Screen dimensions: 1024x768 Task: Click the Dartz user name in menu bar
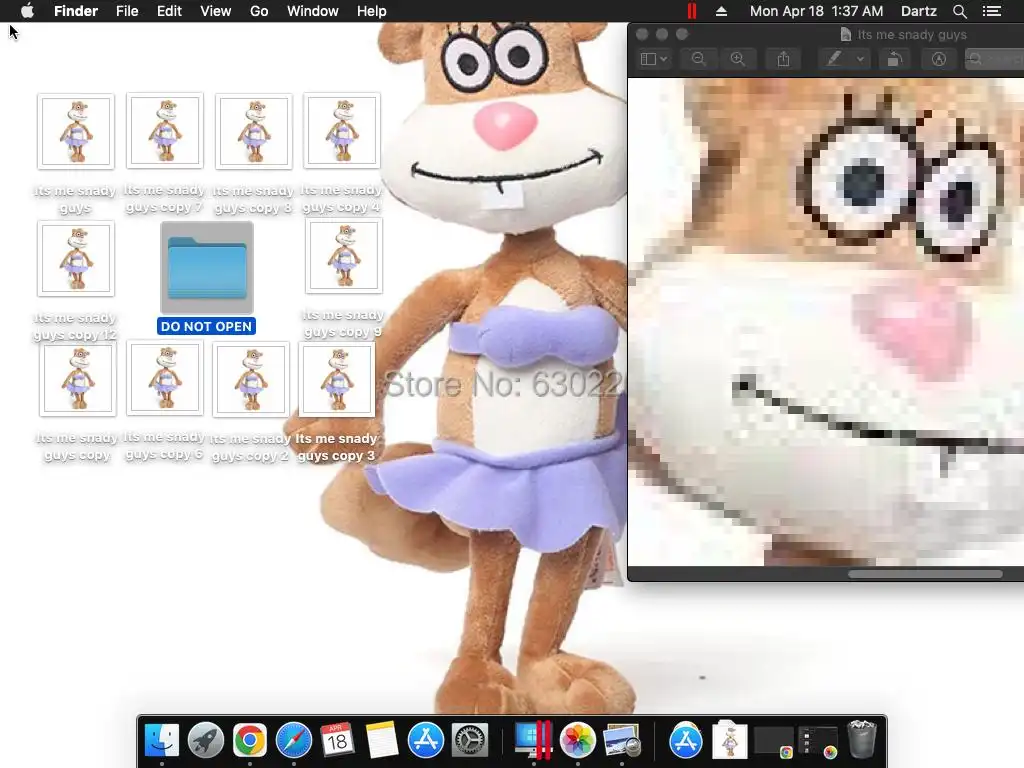pyautogui.click(x=919, y=11)
